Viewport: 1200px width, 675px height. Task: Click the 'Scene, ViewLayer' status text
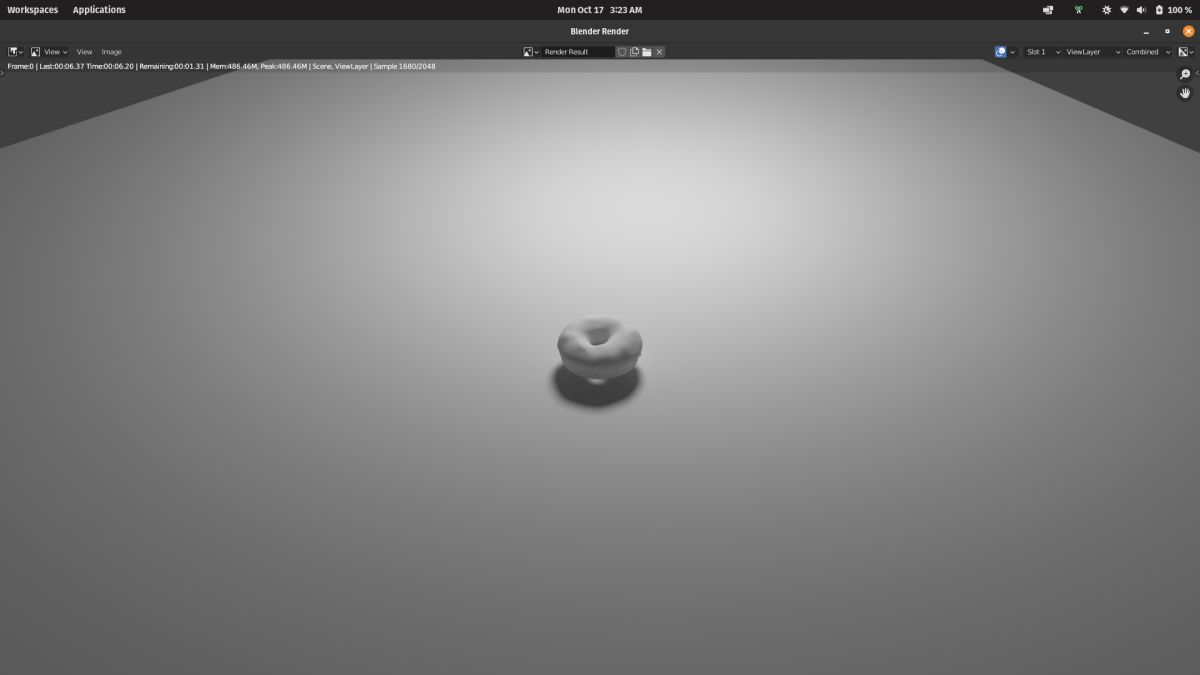[x=340, y=66]
